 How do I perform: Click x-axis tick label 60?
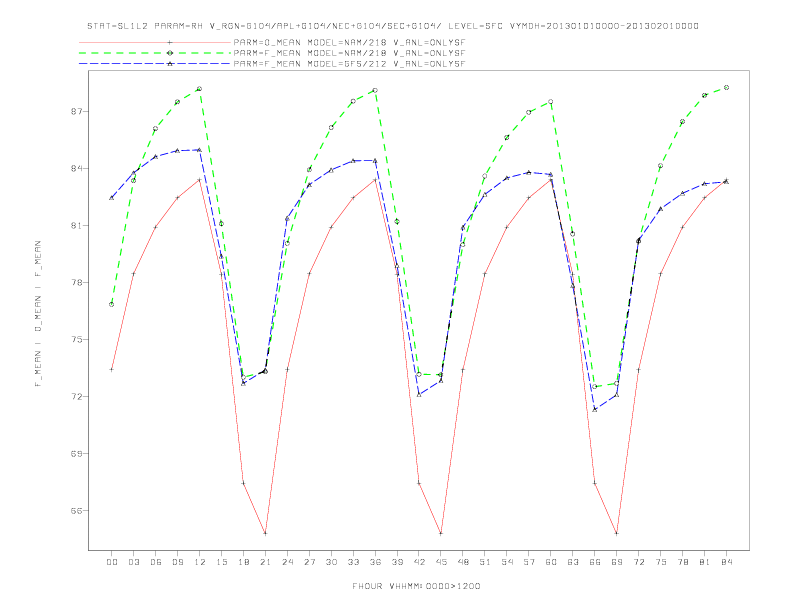(x=551, y=562)
